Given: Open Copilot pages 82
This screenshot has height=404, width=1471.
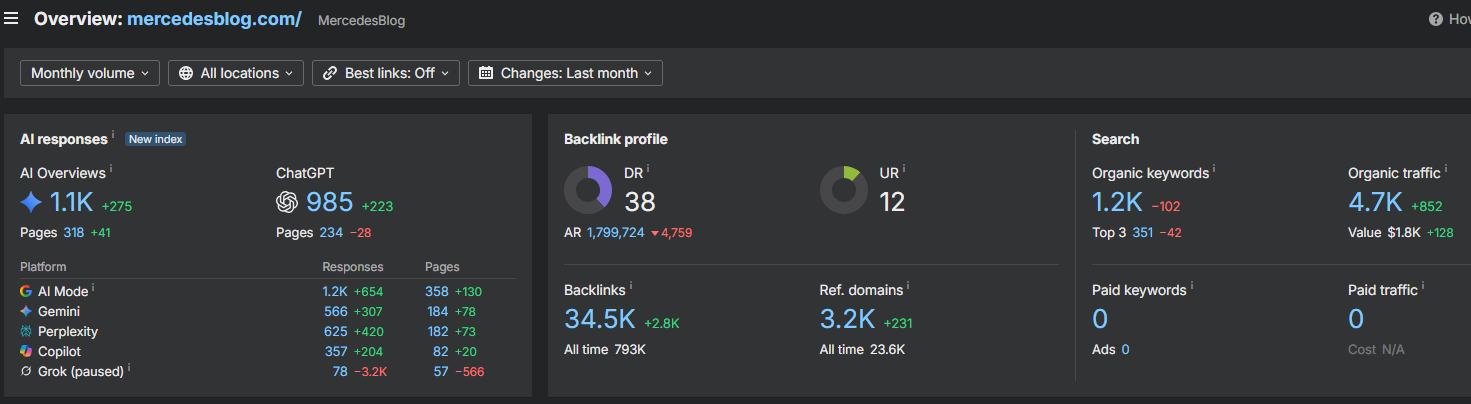Looking at the screenshot, I should tap(441, 351).
